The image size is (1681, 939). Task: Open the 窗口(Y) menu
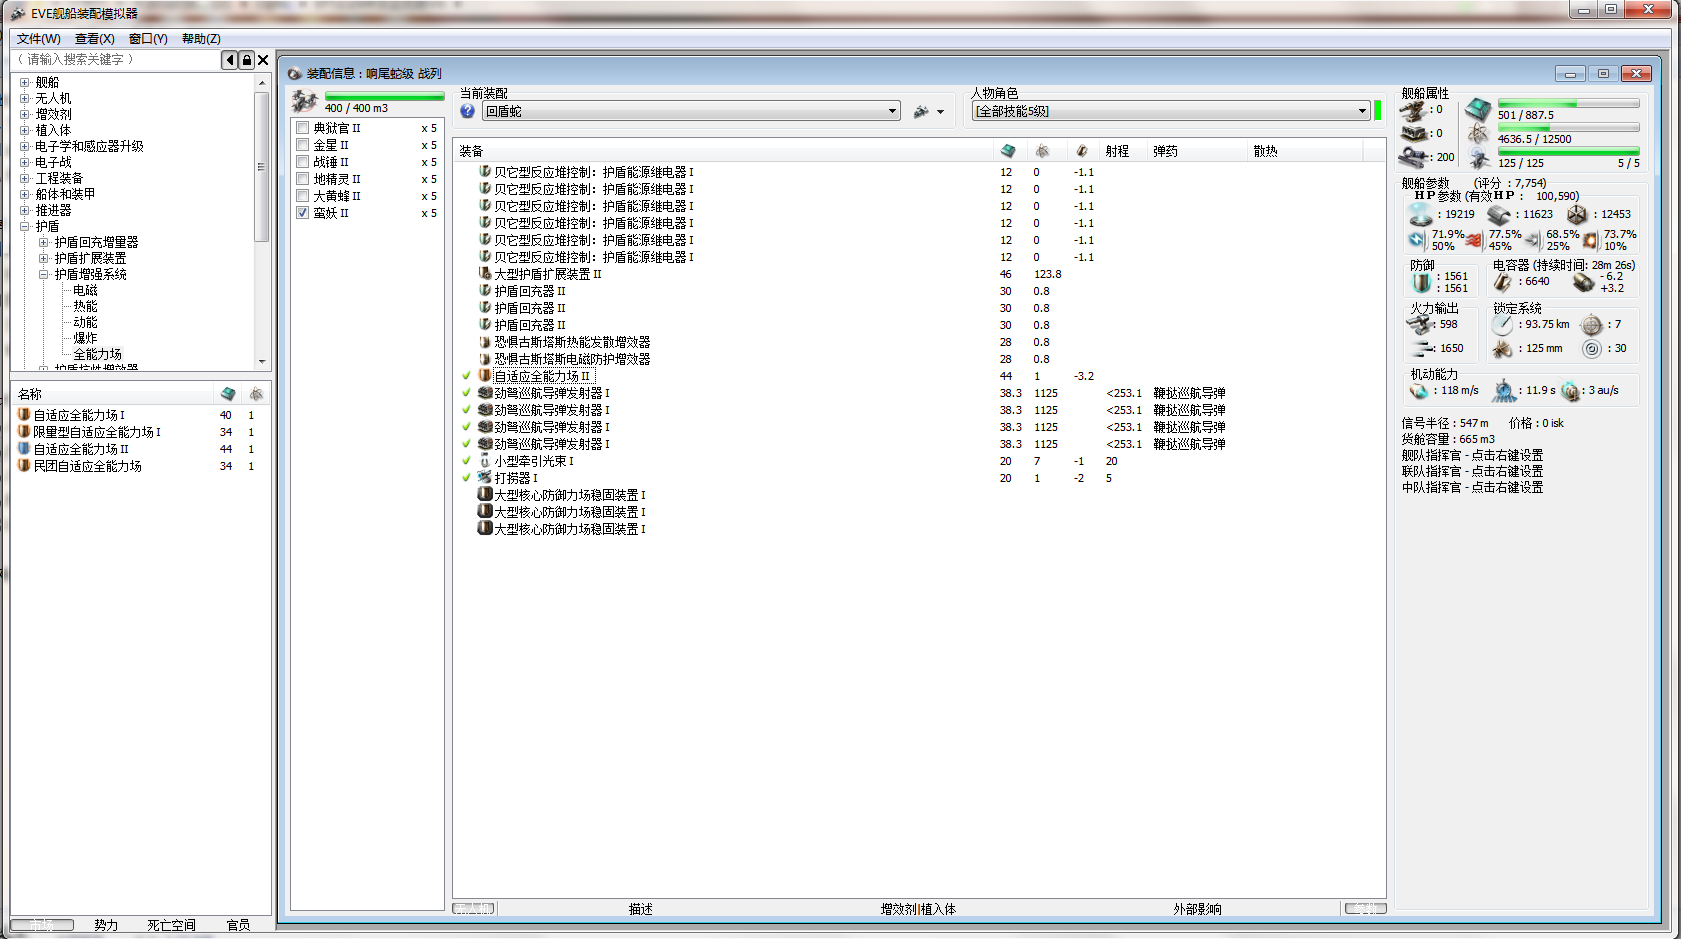[x=148, y=39]
